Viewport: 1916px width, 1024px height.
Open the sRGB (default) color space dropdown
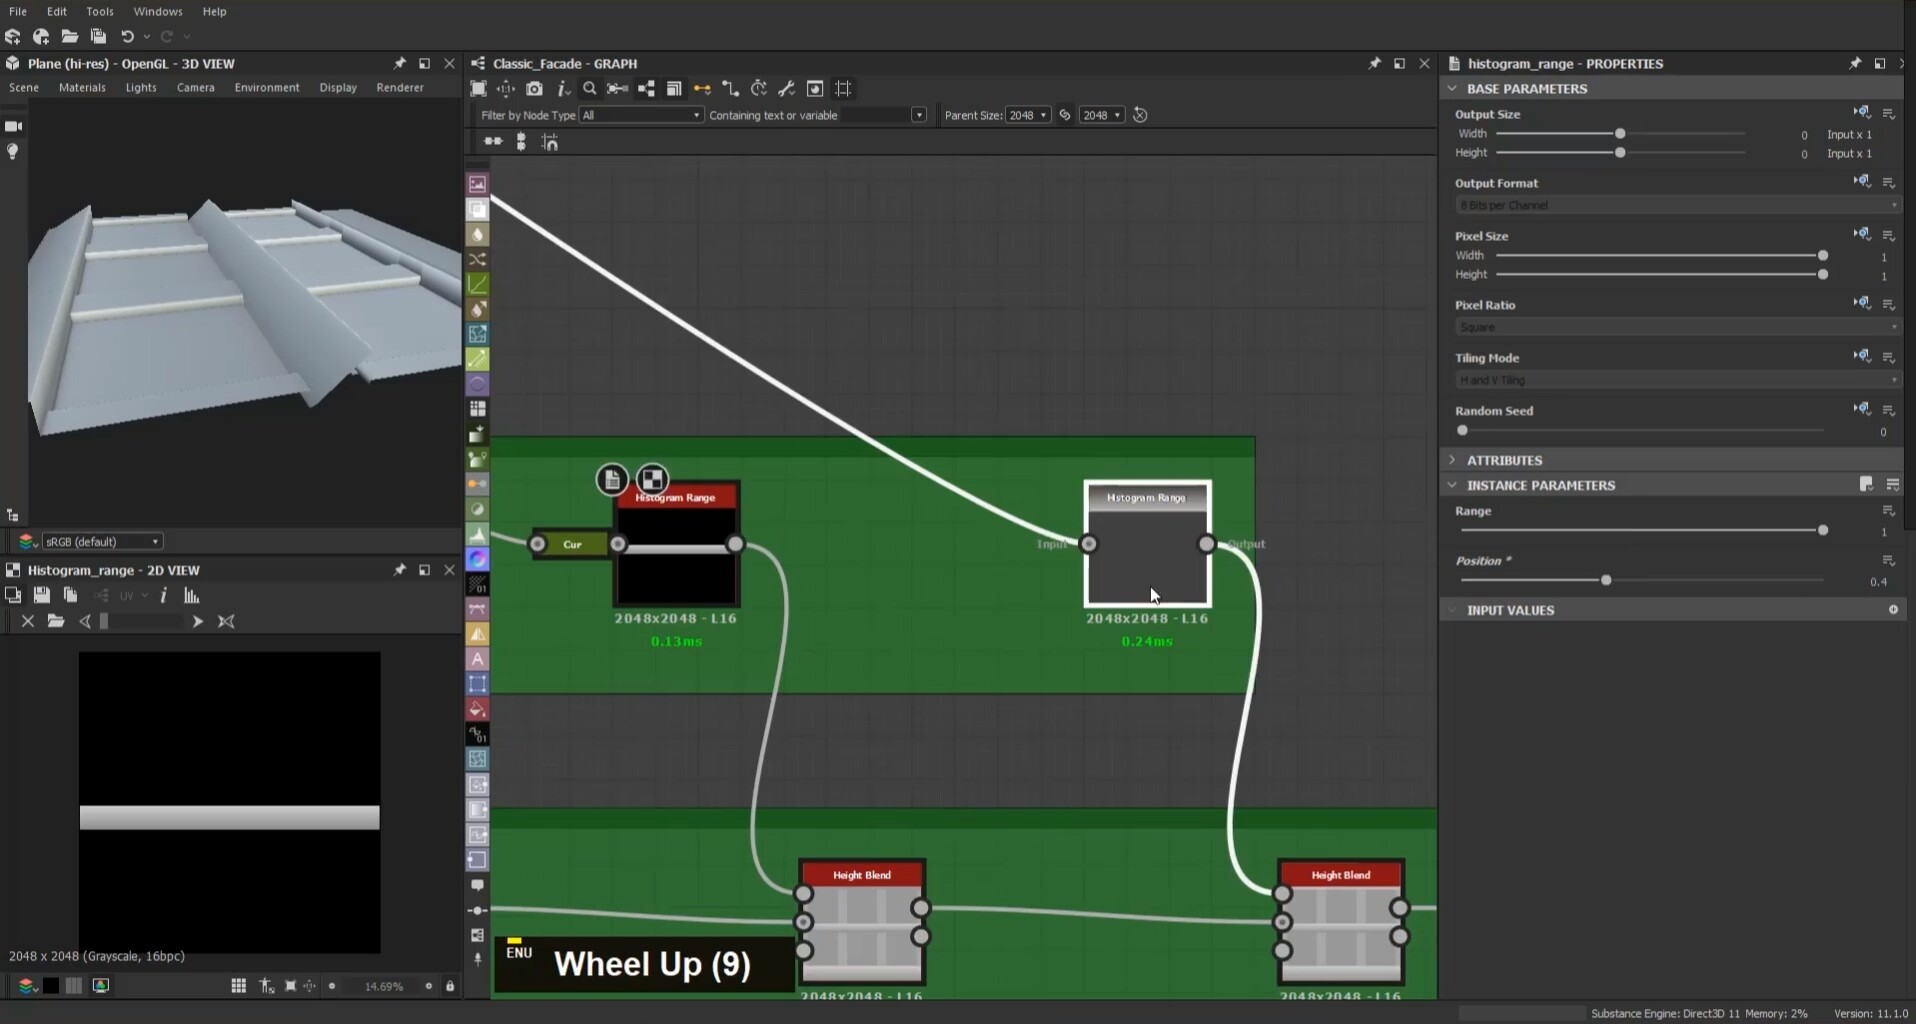coord(101,542)
